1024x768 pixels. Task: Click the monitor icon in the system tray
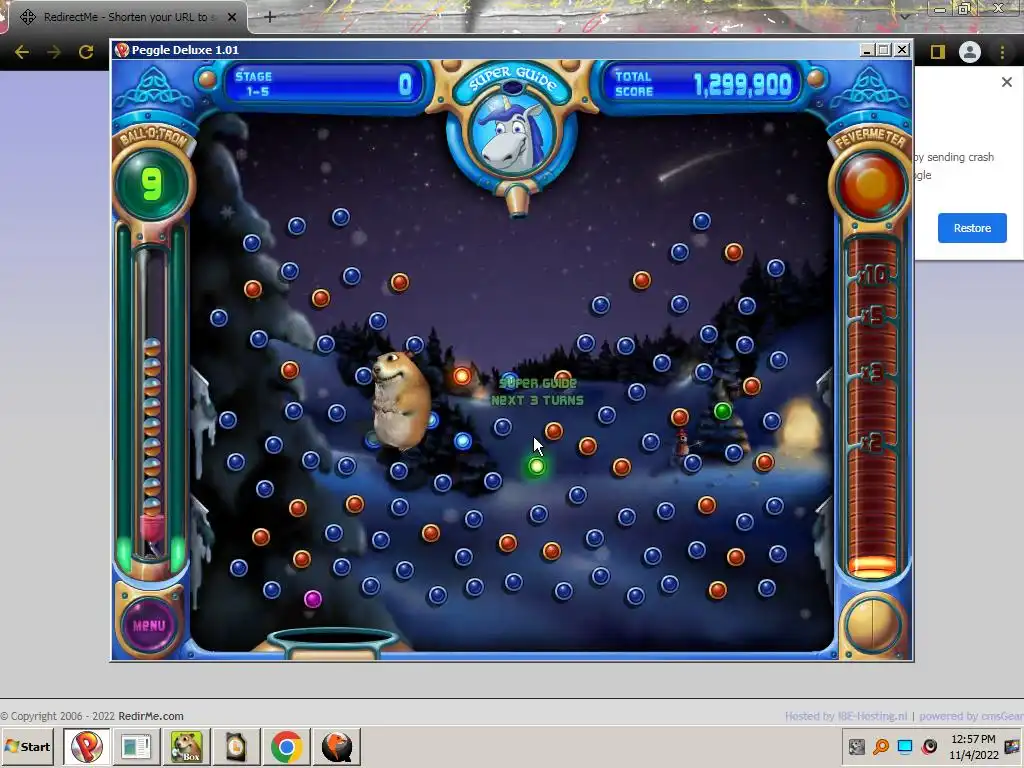coord(905,746)
